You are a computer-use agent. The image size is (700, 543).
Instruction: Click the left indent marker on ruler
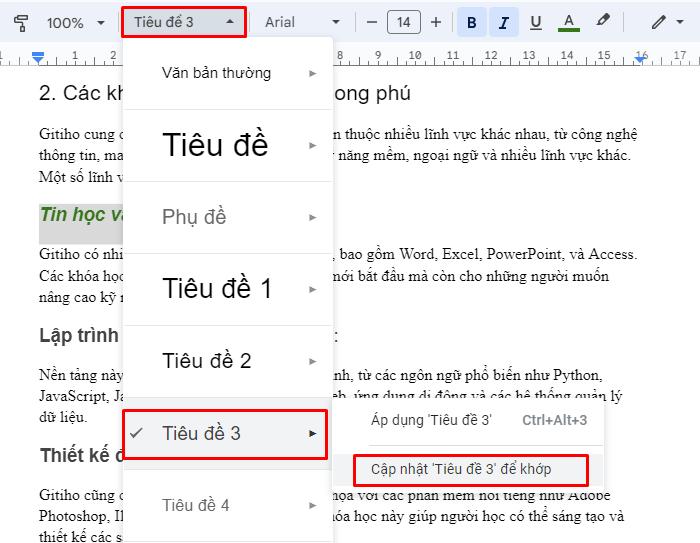point(38,57)
